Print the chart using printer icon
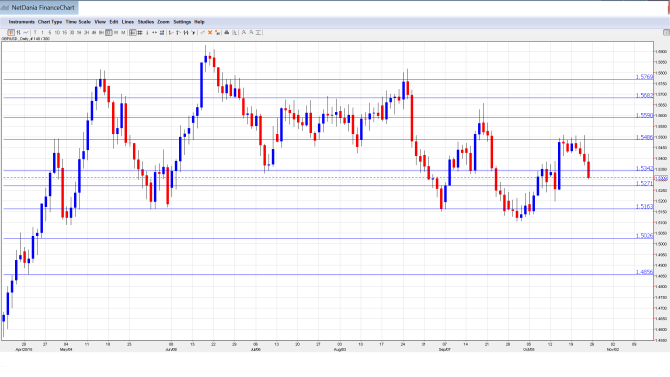 tap(227, 32)
